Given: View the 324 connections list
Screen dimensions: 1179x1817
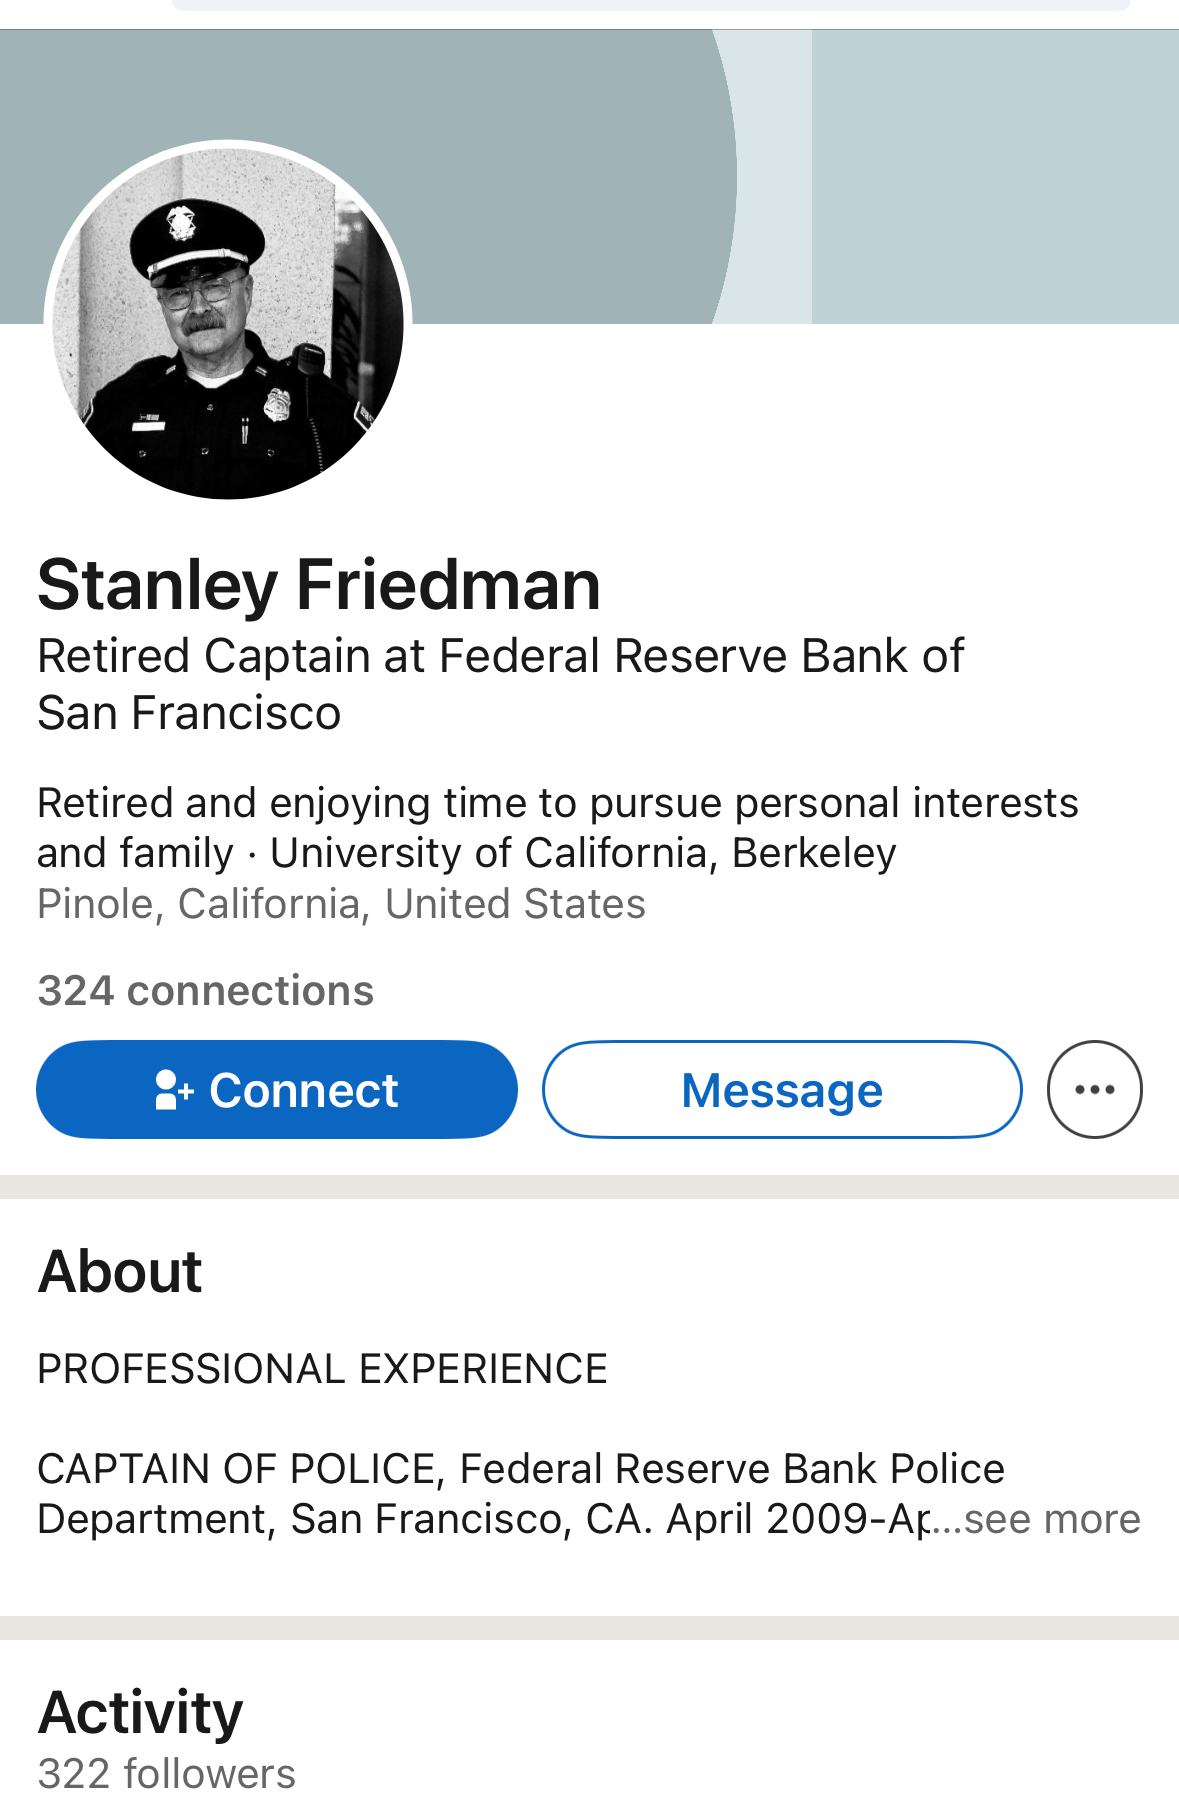Looking at the screenshot, I should click(x=206, y=991).
